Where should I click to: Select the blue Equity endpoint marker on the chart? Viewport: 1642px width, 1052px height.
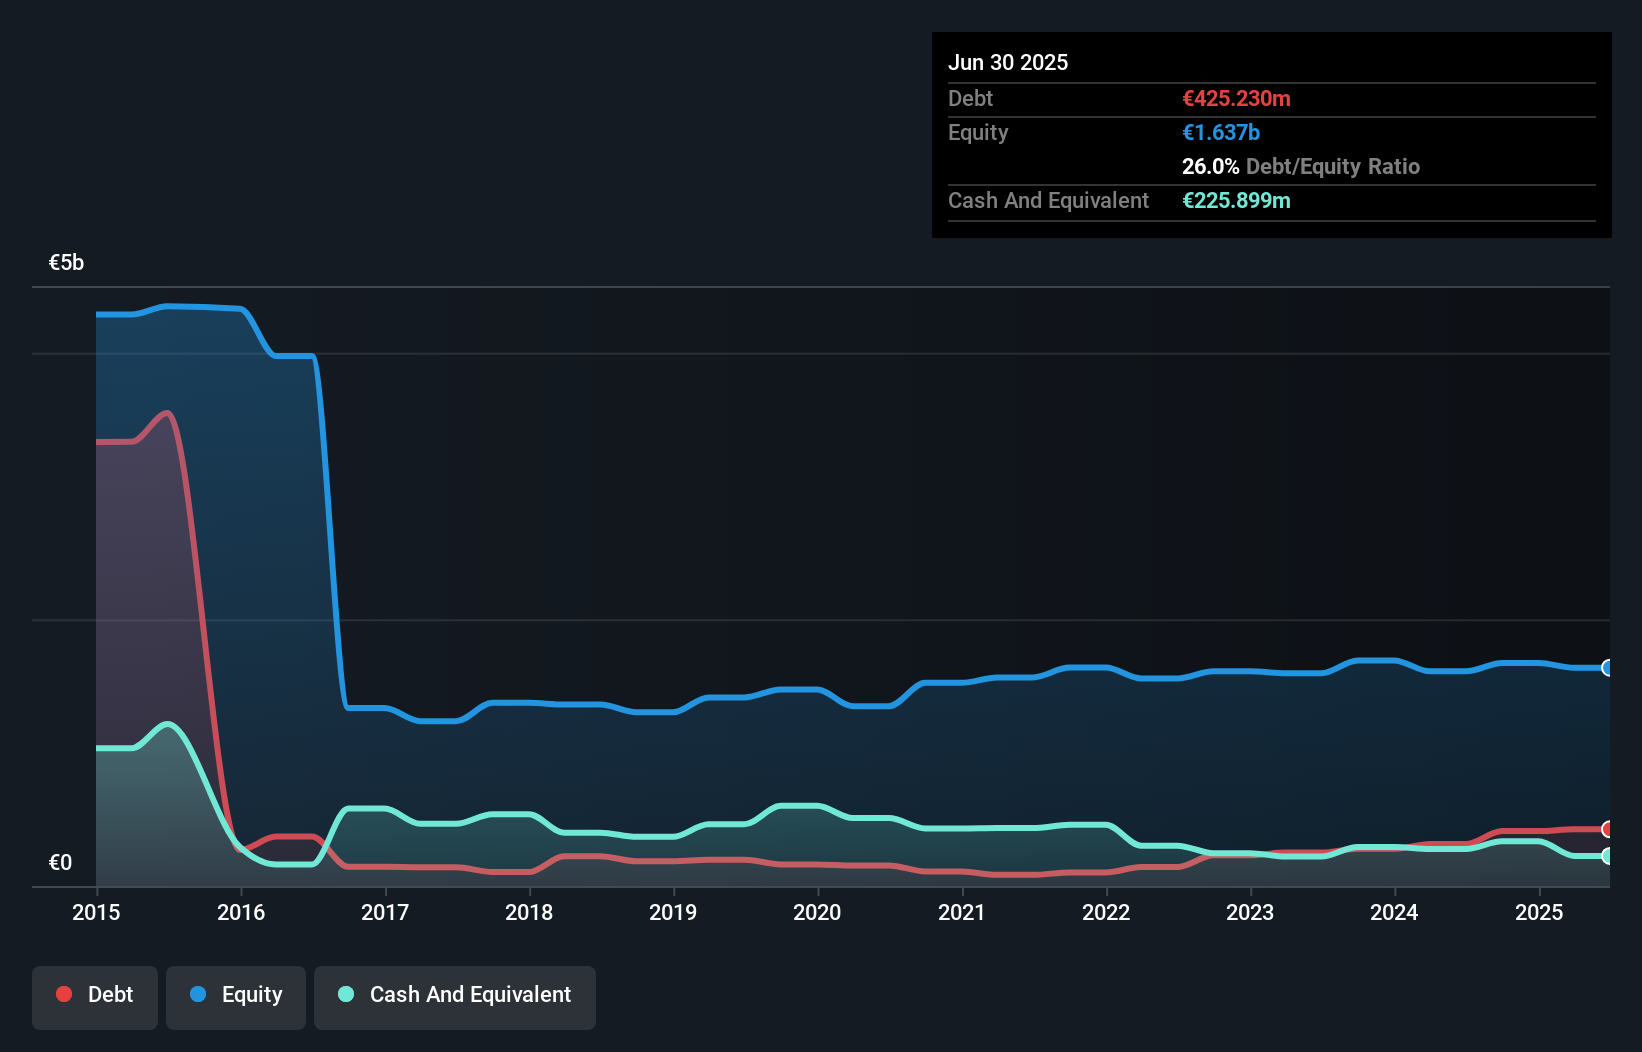[x=1606, y=667]
